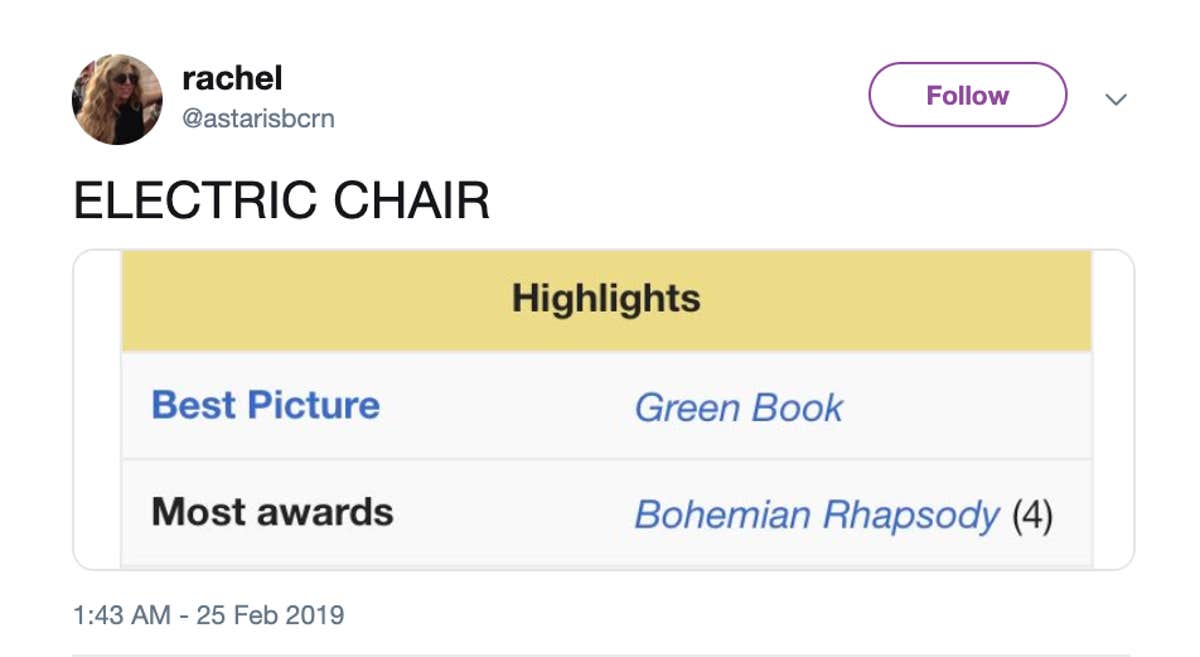Click the embedded Highlights table image
The image size is (1200, 657).
coord(605,405)
